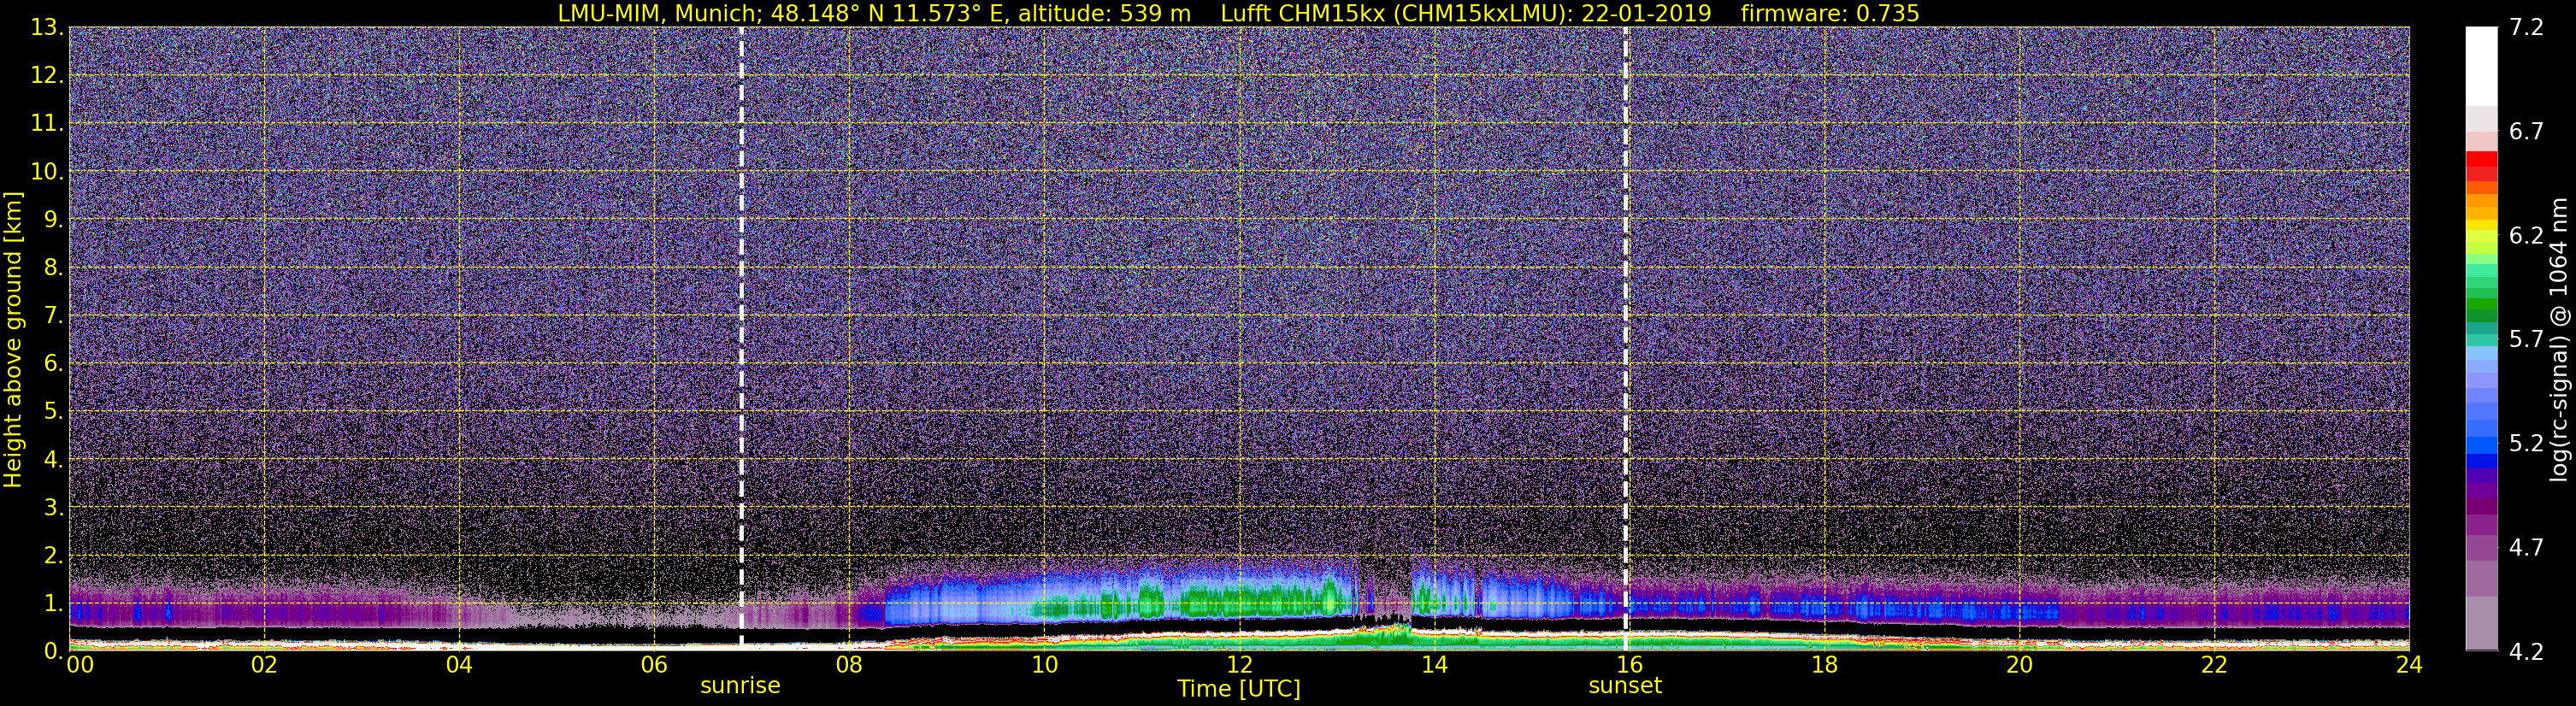This screenshot has height=706, width=2576.
Task: Click the '6.2' colorbar value
Action: (2526, 235)
